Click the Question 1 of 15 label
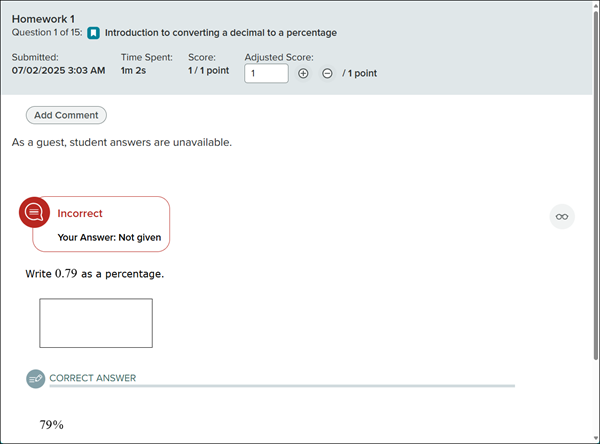Viewport: 600px width, 444px height. (x=46, y=33)
